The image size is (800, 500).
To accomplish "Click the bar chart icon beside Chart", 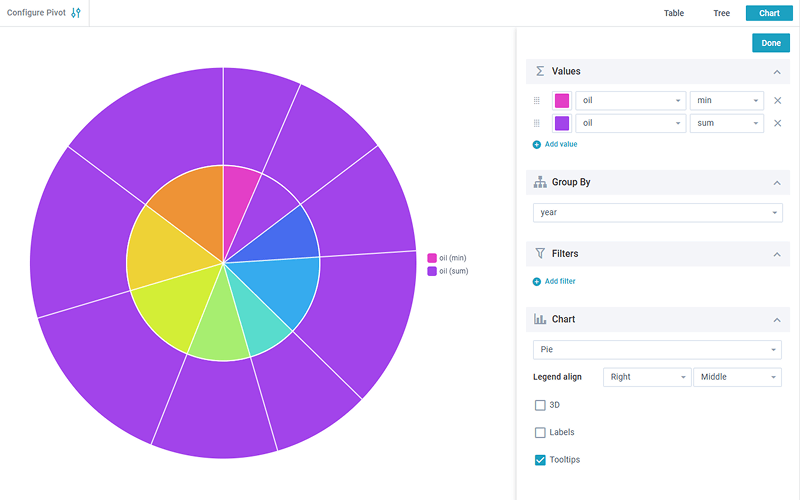I will [540, 319].
